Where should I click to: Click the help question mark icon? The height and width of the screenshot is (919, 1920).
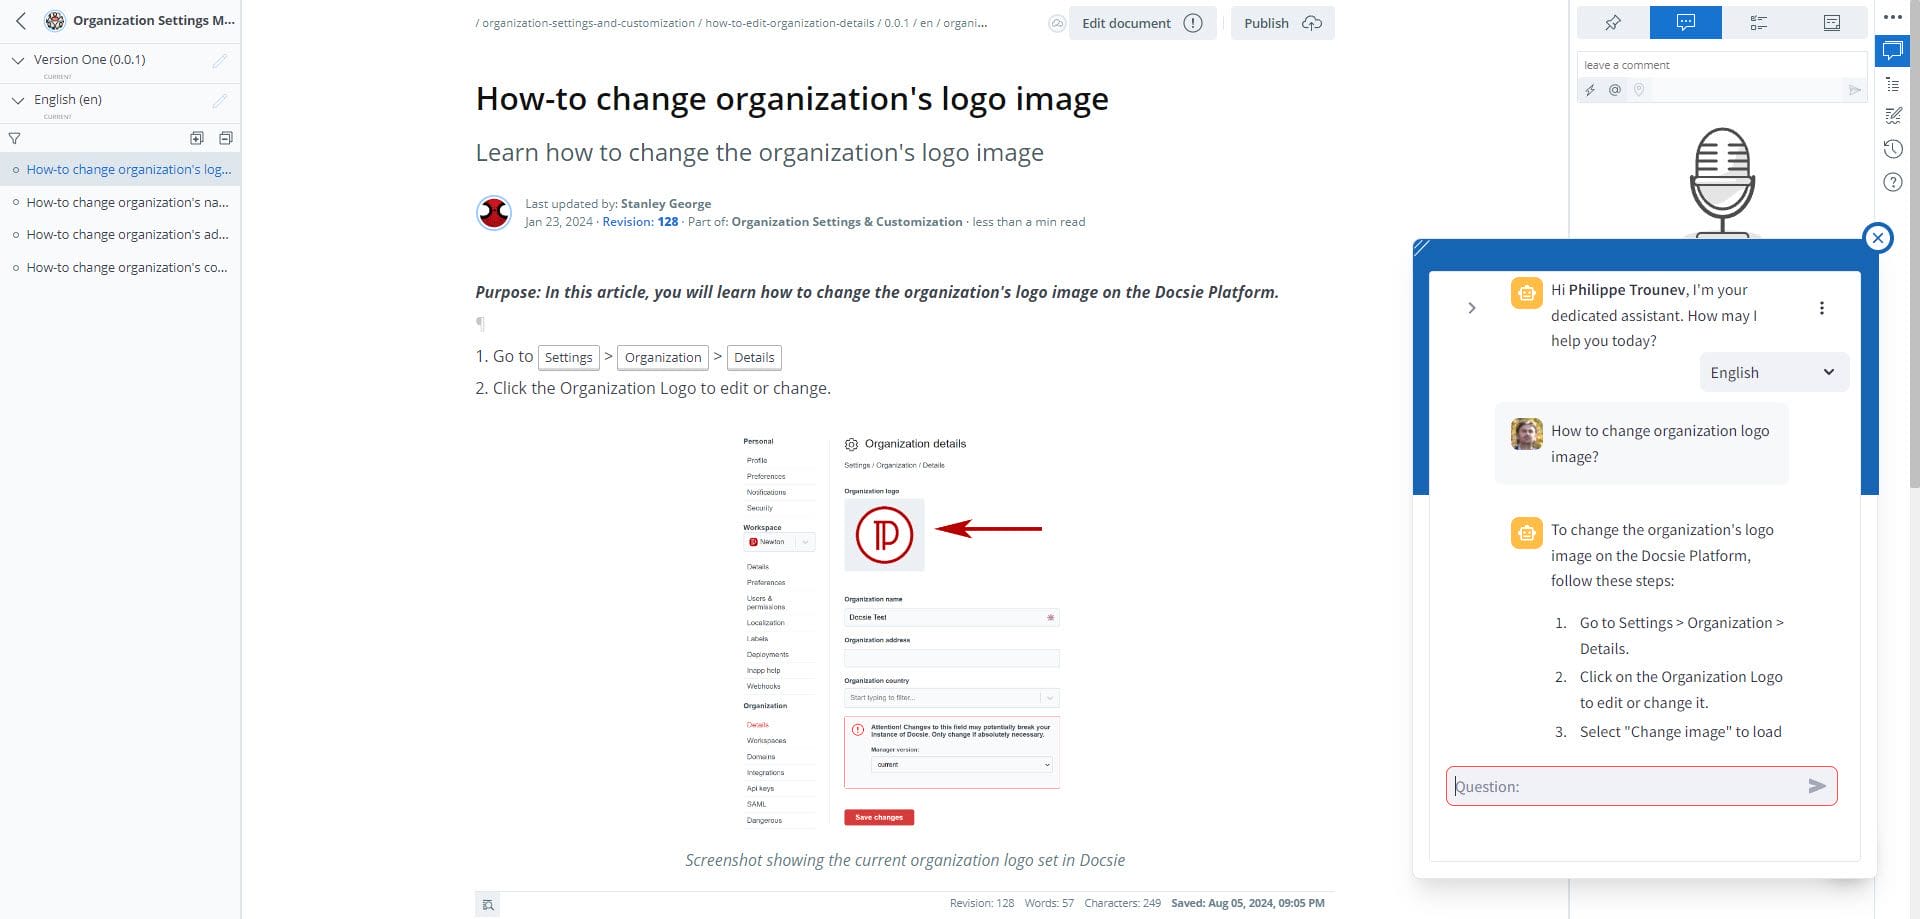coord(1892,182)
